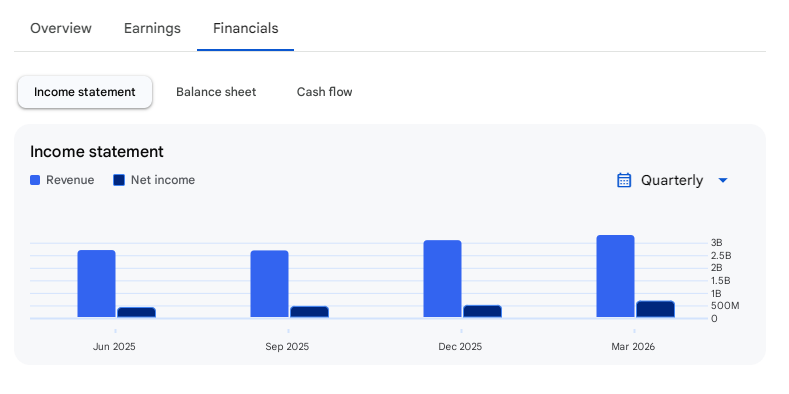The image size is (789, 394).
Task: Select the Mar 2026 revenue bar
Action: point(615,276)
